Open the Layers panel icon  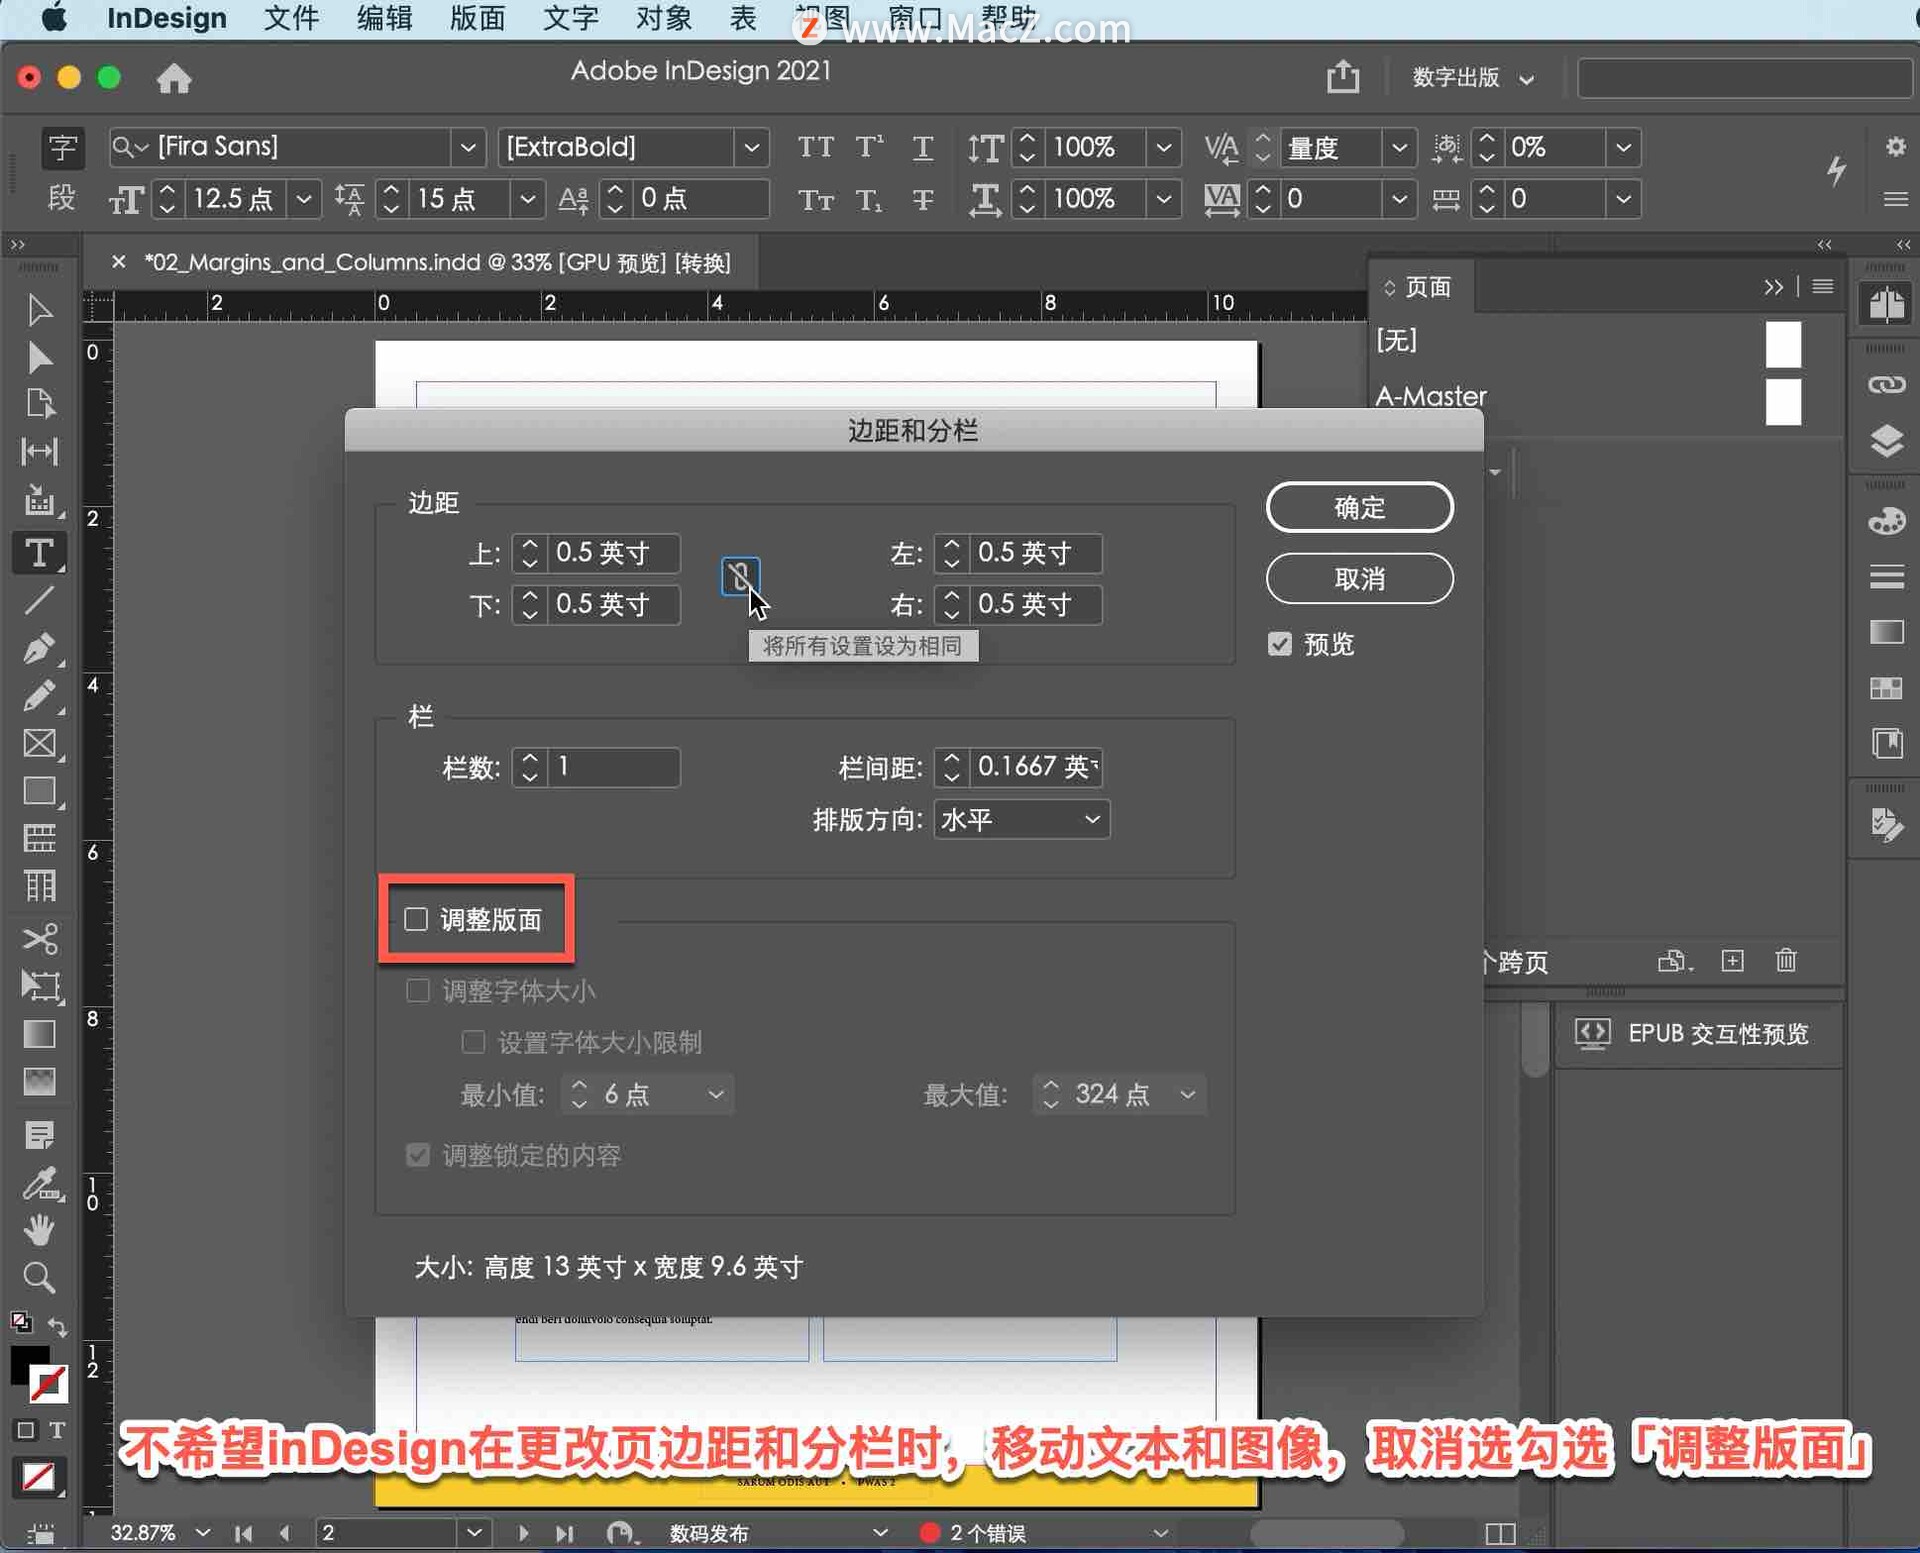pyautogui.click(x=1886, y=441)
